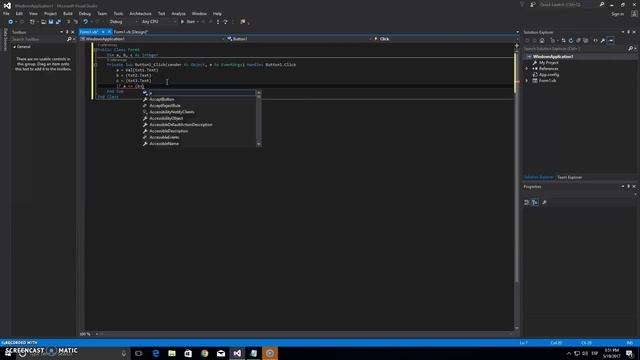The height and width of the screenshot is (360, 640).
Task: Click the Task View taskbar icon
Action: click(x=139, y=353)
